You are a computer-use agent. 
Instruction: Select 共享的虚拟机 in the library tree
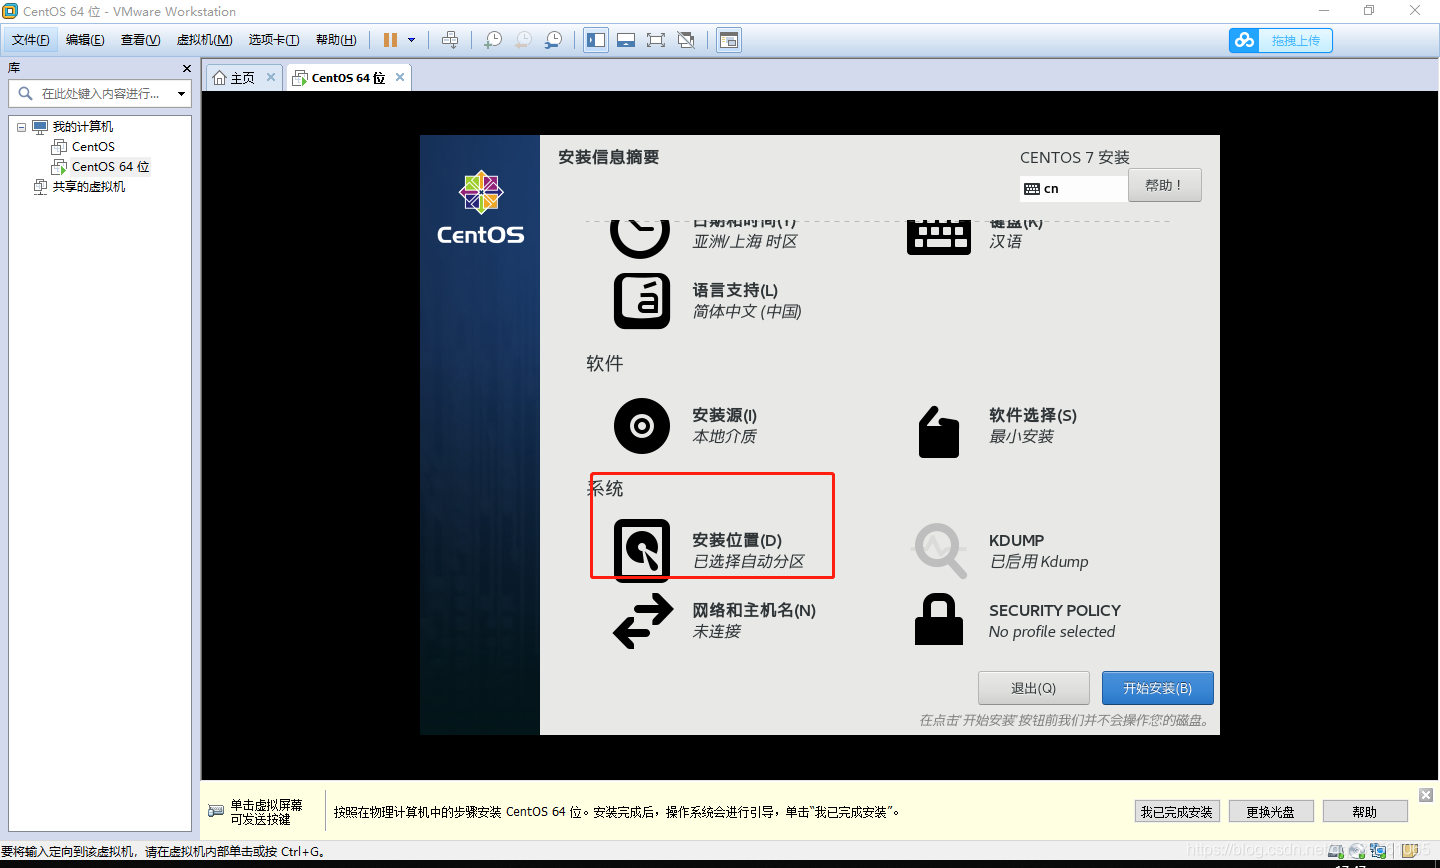[89, 187]
